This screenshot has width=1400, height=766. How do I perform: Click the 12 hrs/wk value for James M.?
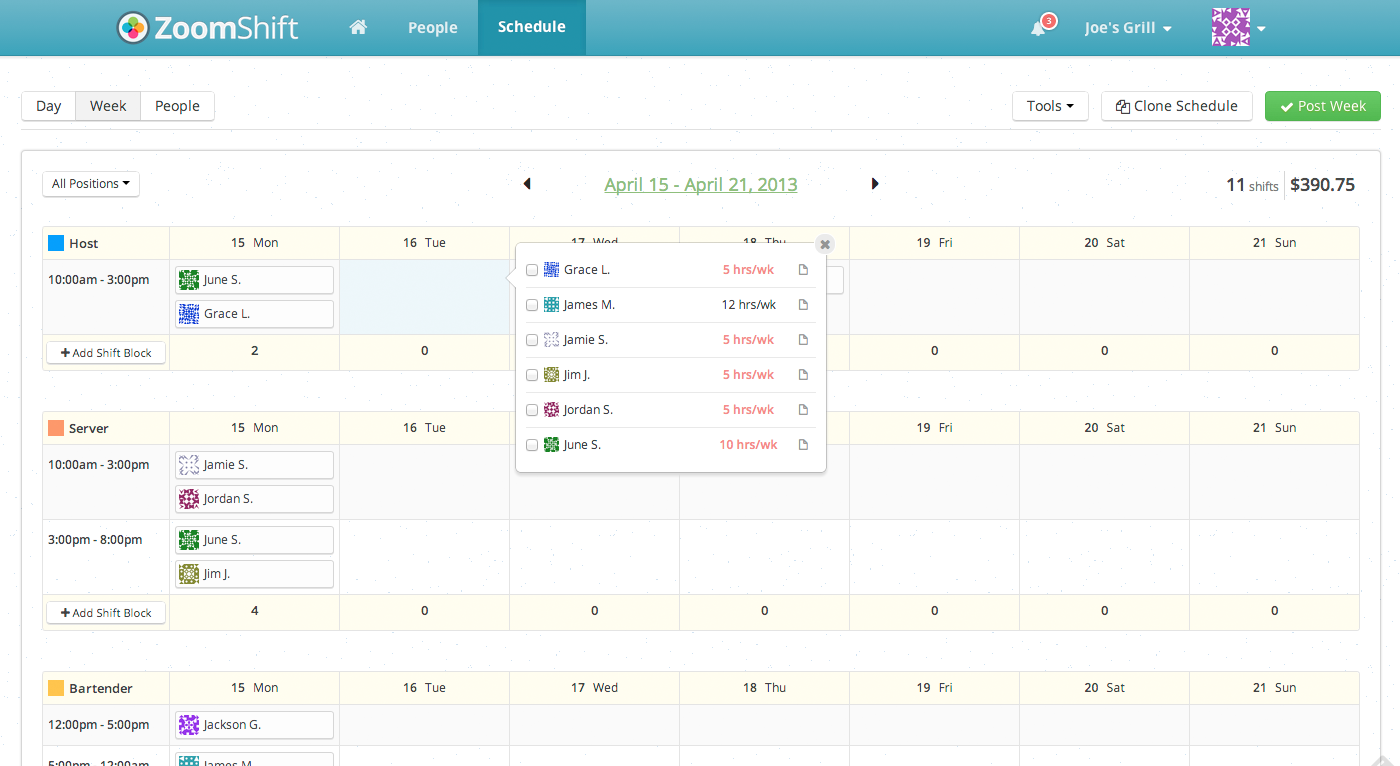coord(749,305)
